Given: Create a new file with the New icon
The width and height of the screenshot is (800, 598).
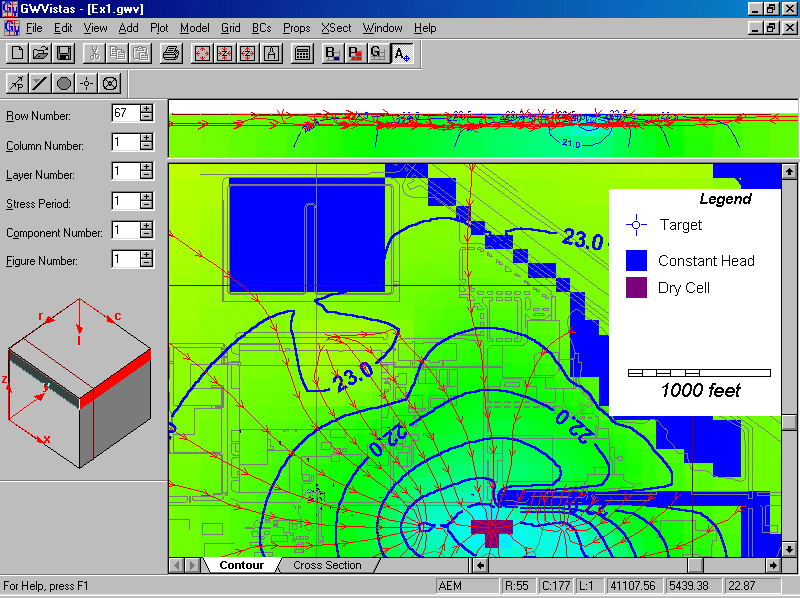Looking at the screenshot, I should click(17, 53).
